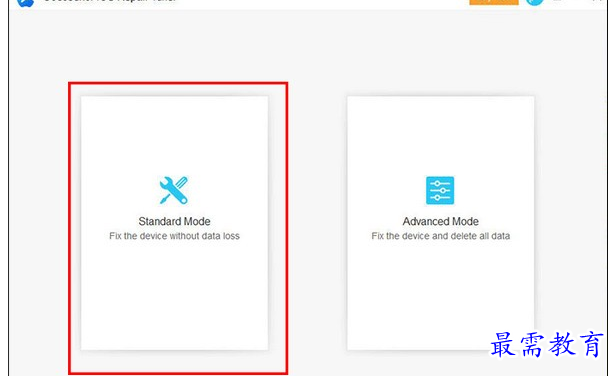The height and width of the screenshot is (376, 612).
Task: Select the 'Advanced Mode' title label
Action: pyautogui.click(x=441, y=221)
